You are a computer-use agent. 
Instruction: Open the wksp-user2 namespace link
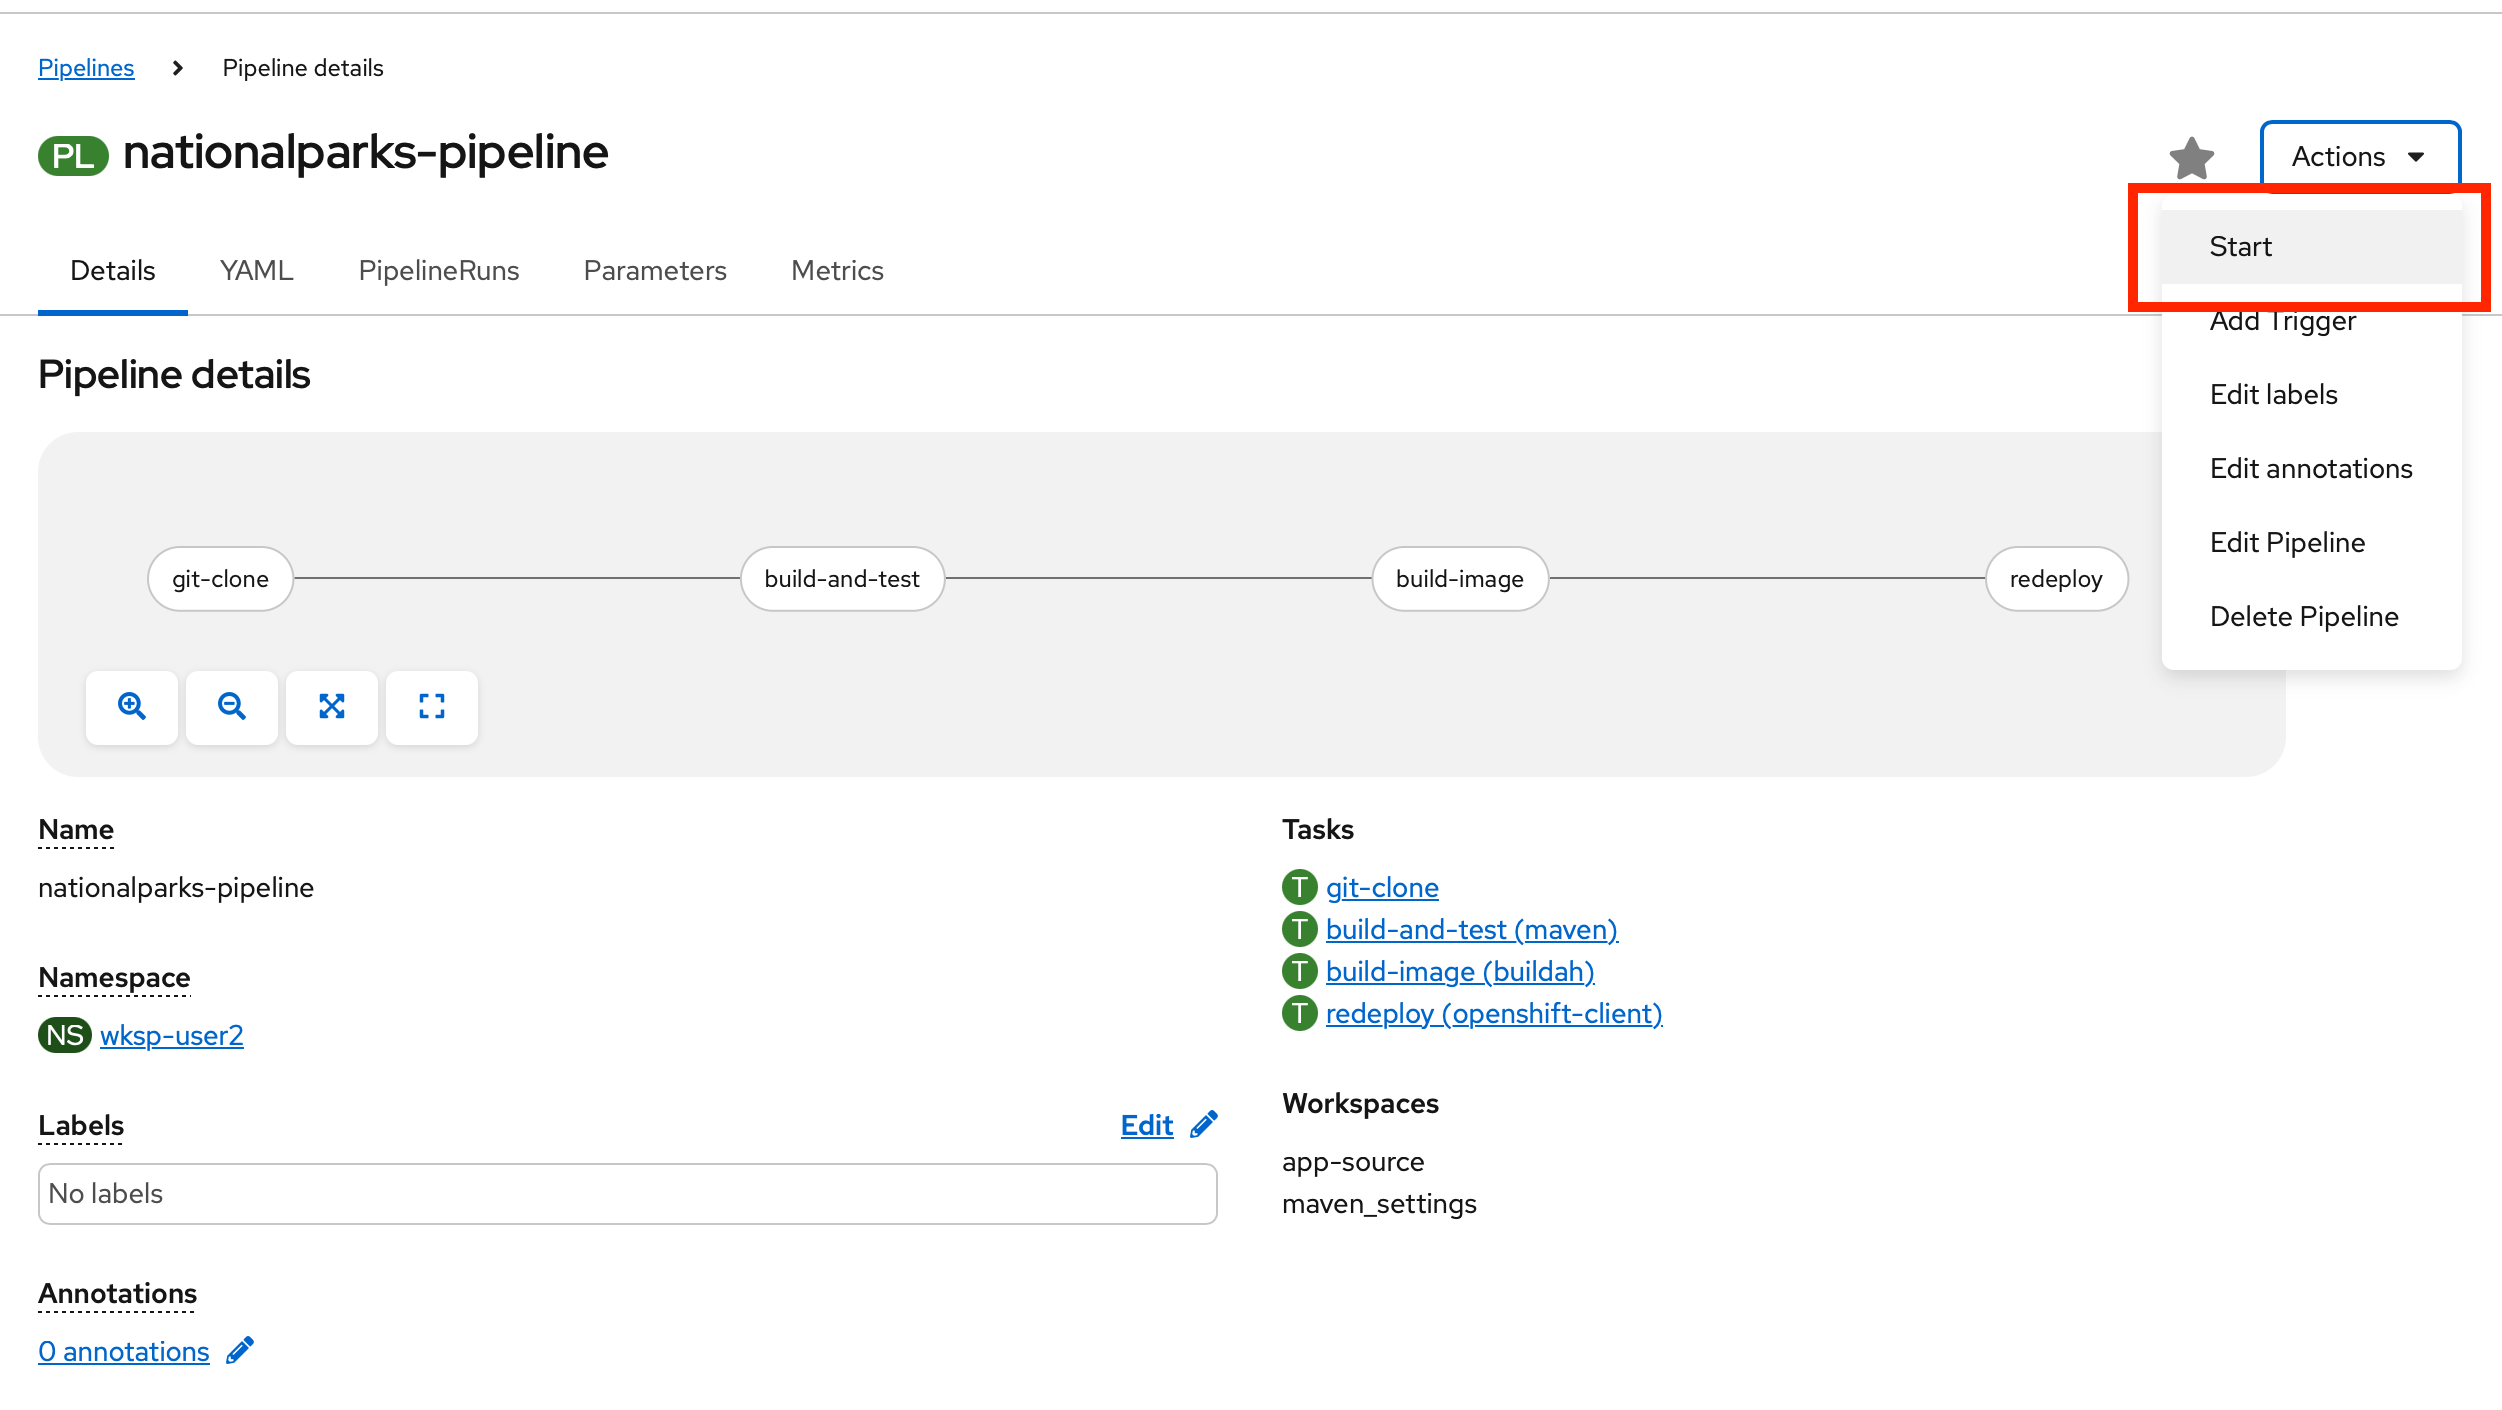pos(171,1035)
